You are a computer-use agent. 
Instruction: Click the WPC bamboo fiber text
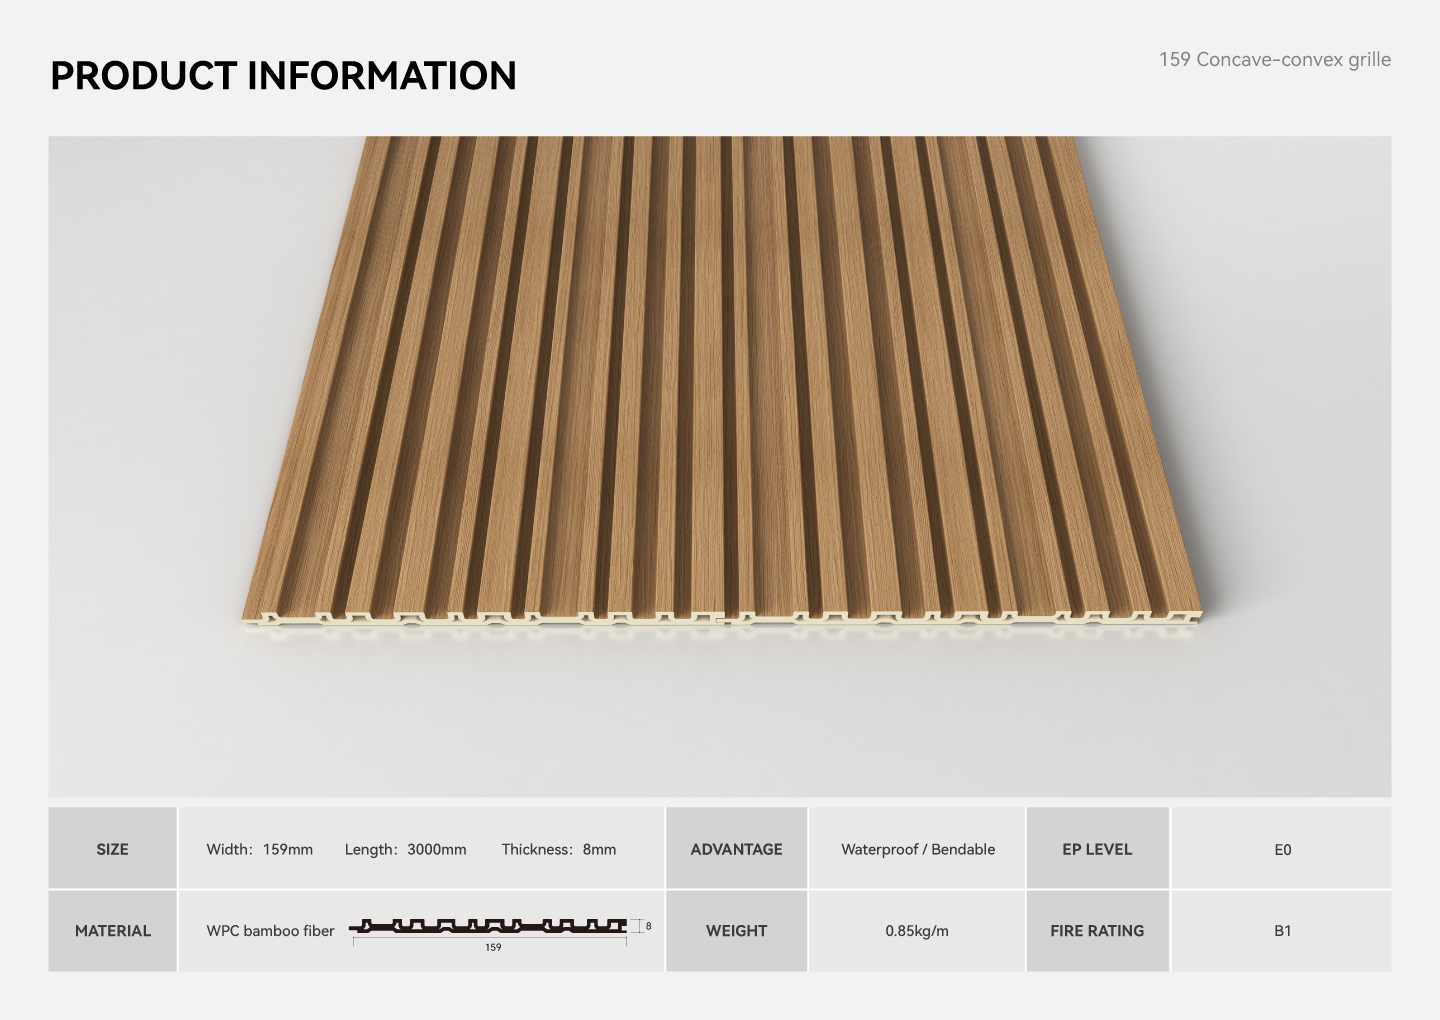(270, 931)
